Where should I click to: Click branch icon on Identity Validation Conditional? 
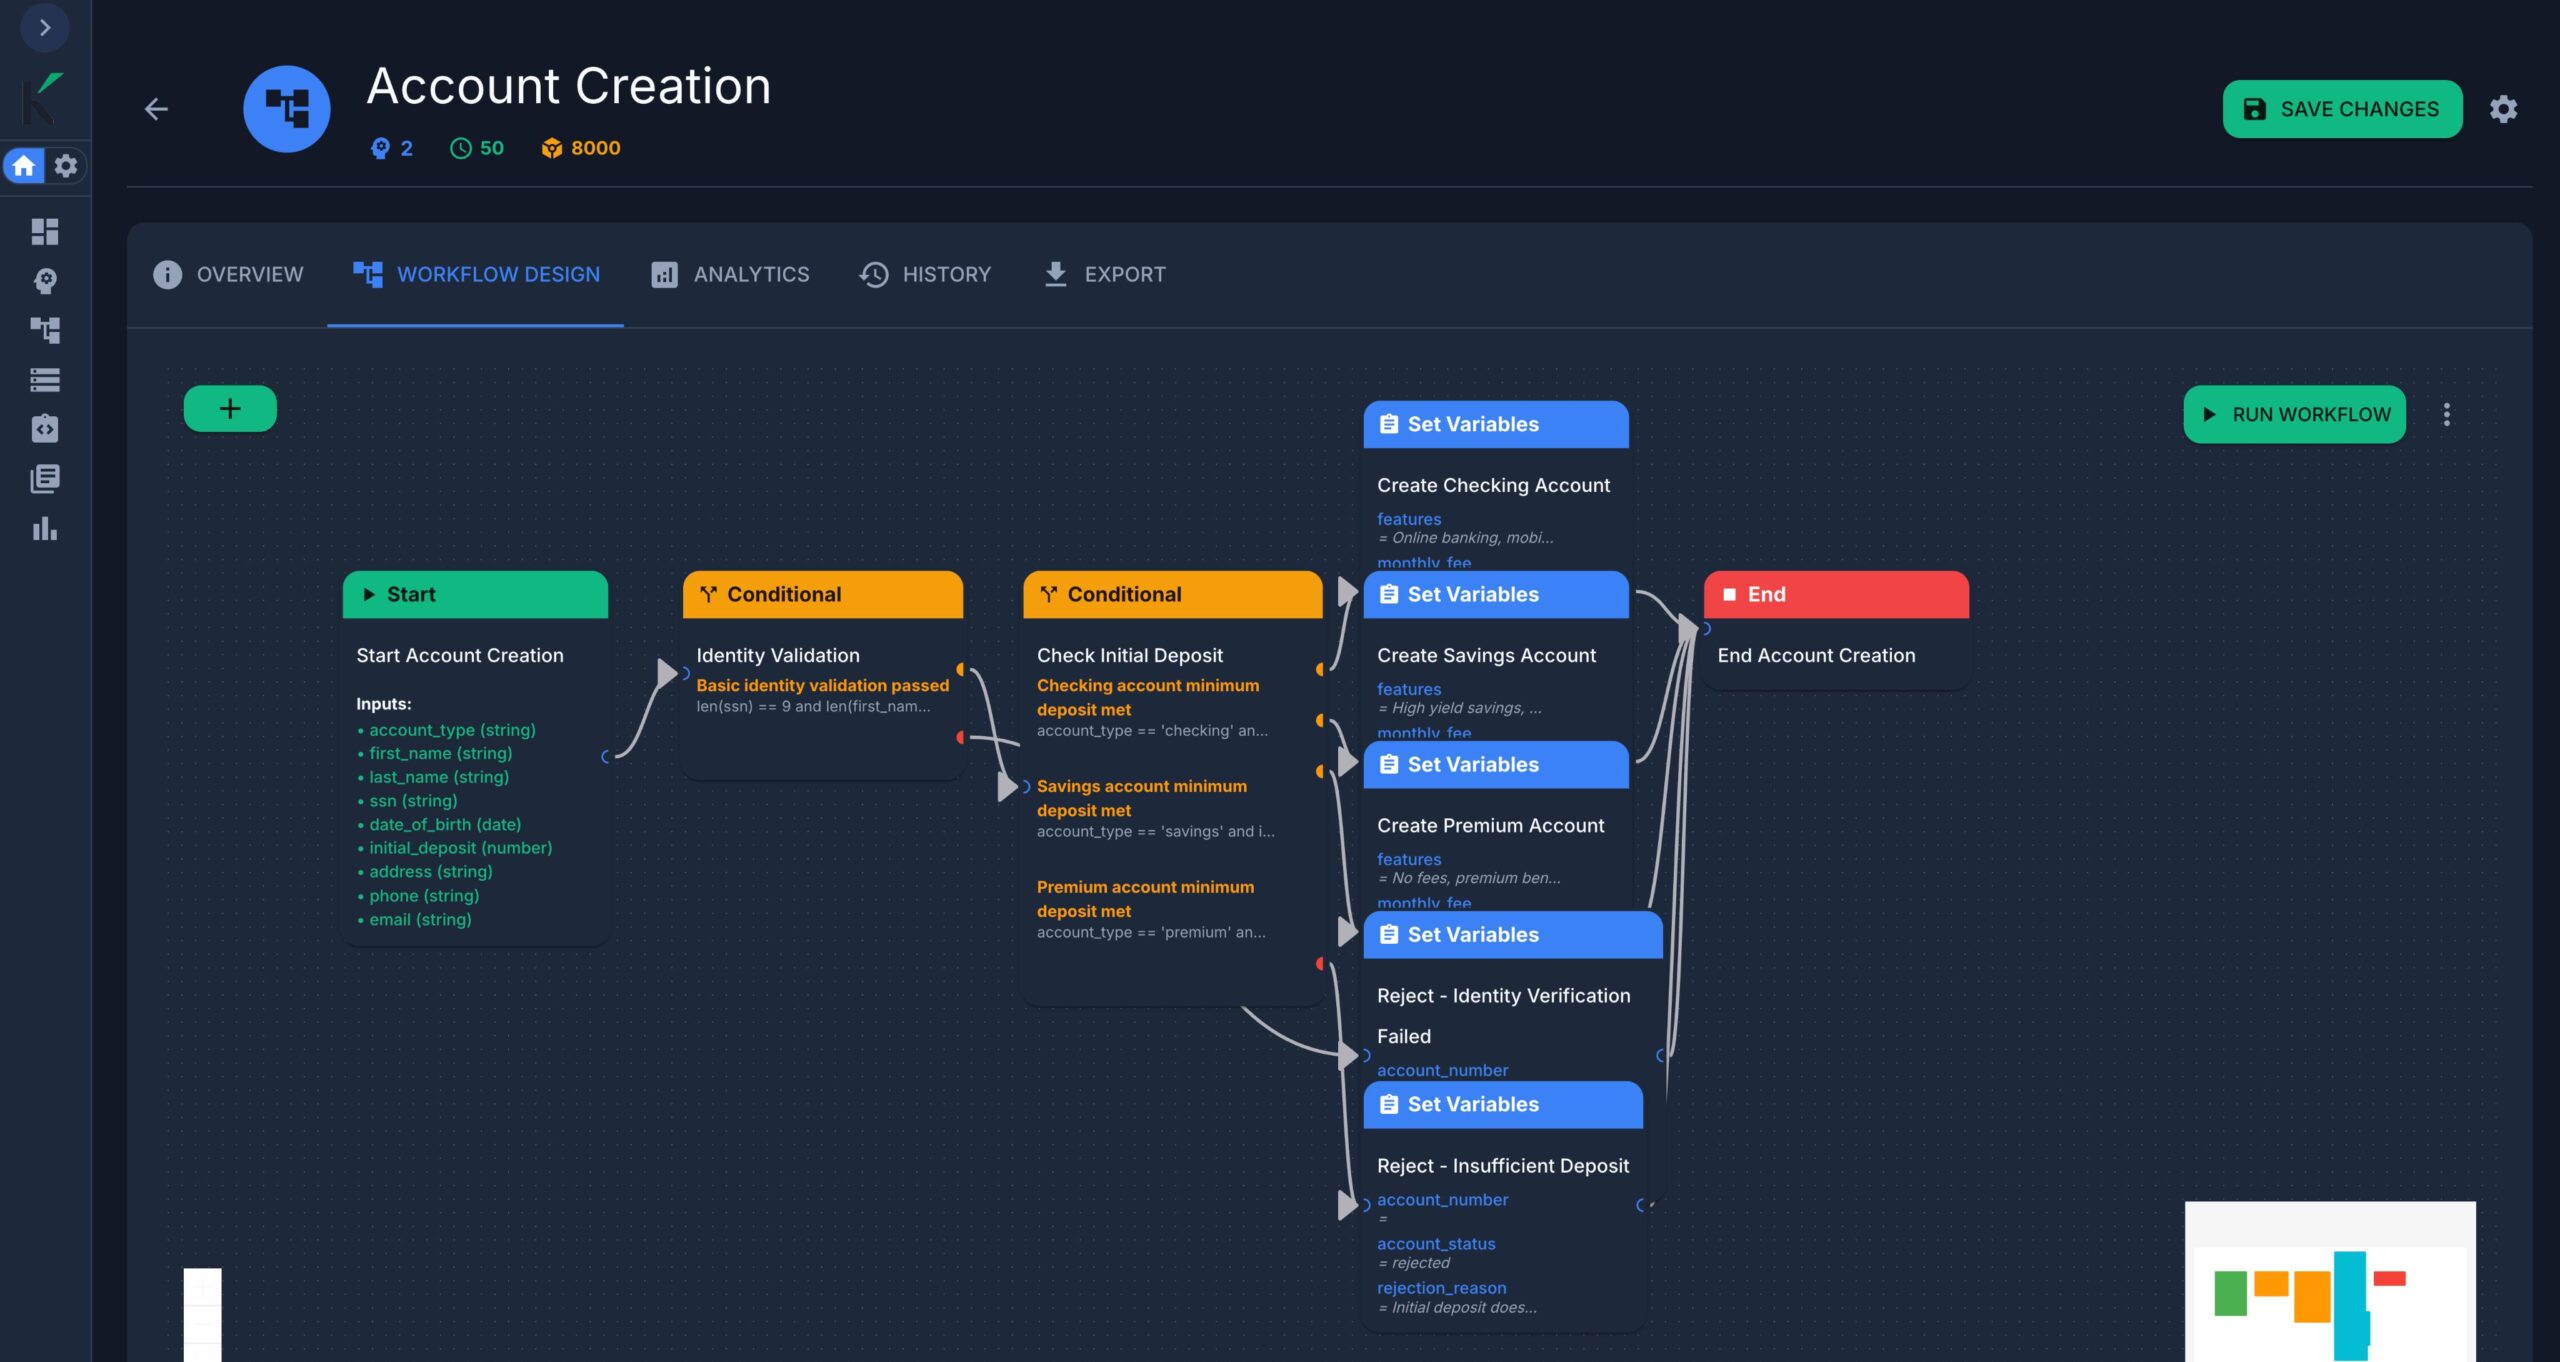[x=708, y=594]
